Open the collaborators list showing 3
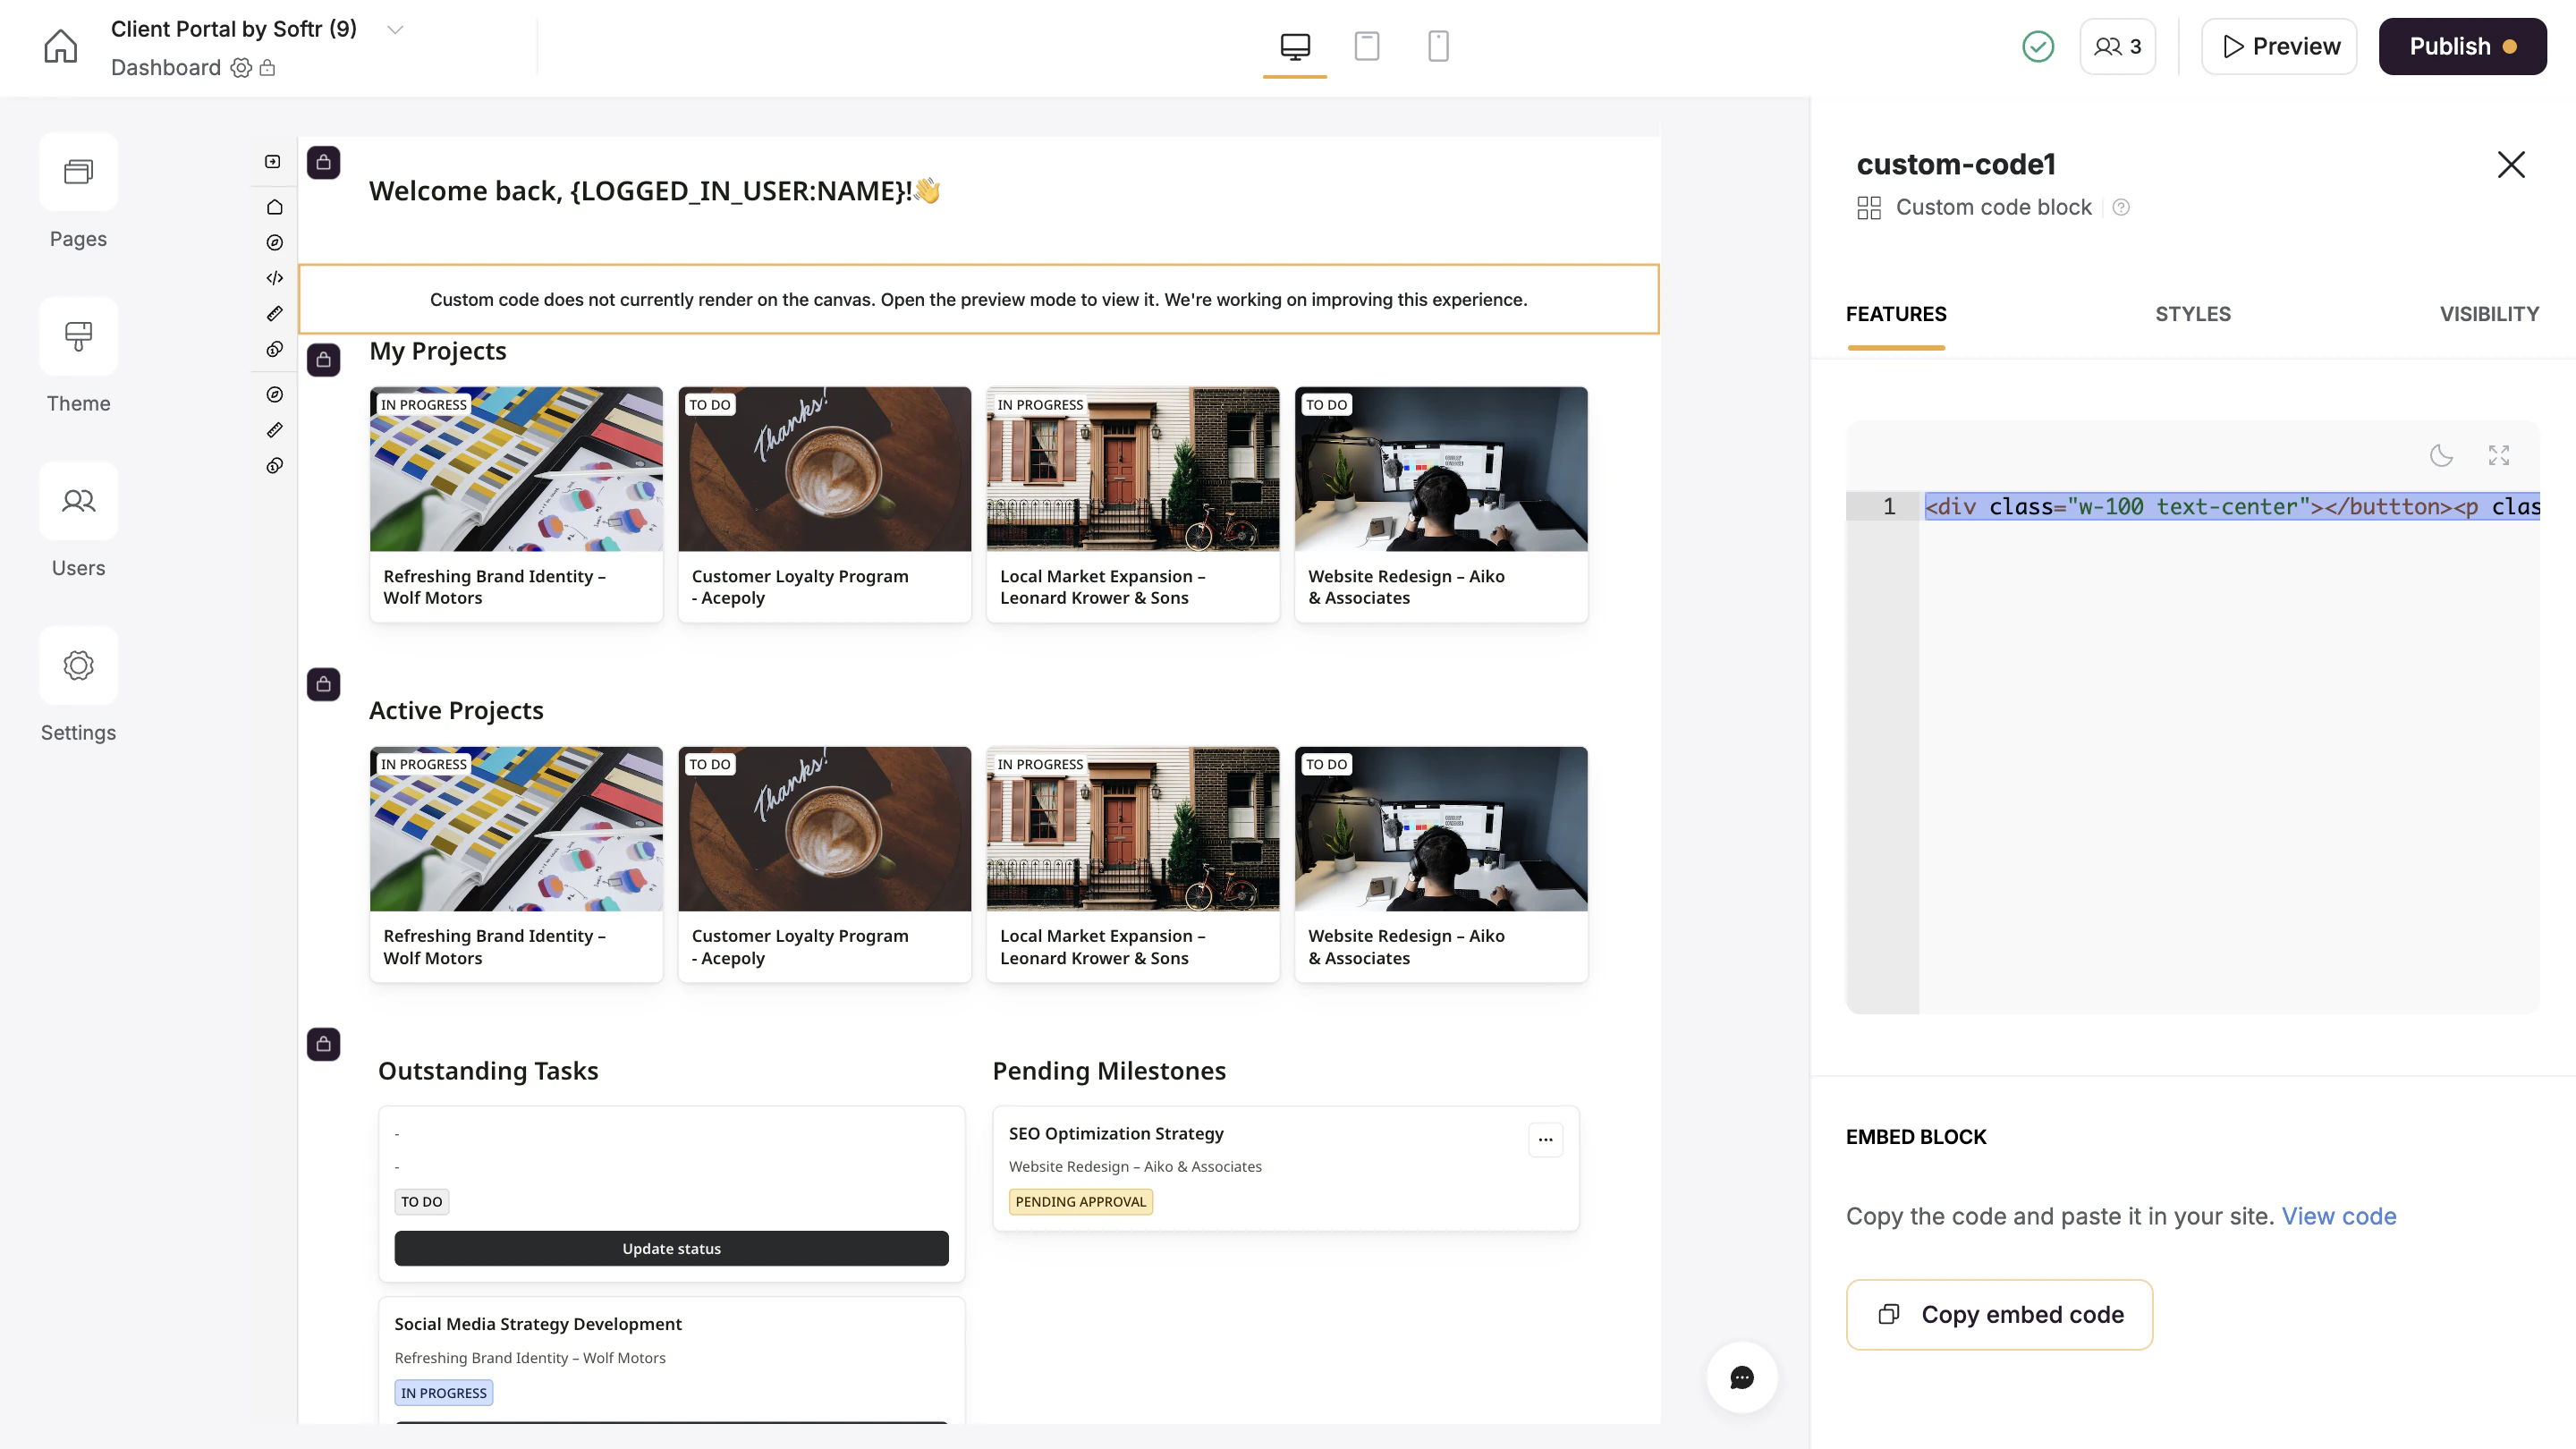Image resolution: width=2576 pixels, height=1449 pixels. coord(2117,46)
